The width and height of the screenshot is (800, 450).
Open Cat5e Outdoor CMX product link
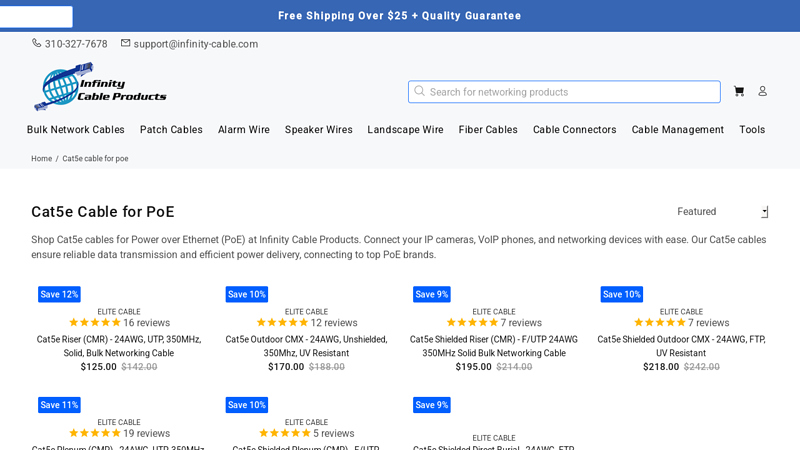(x=306, y=346)
